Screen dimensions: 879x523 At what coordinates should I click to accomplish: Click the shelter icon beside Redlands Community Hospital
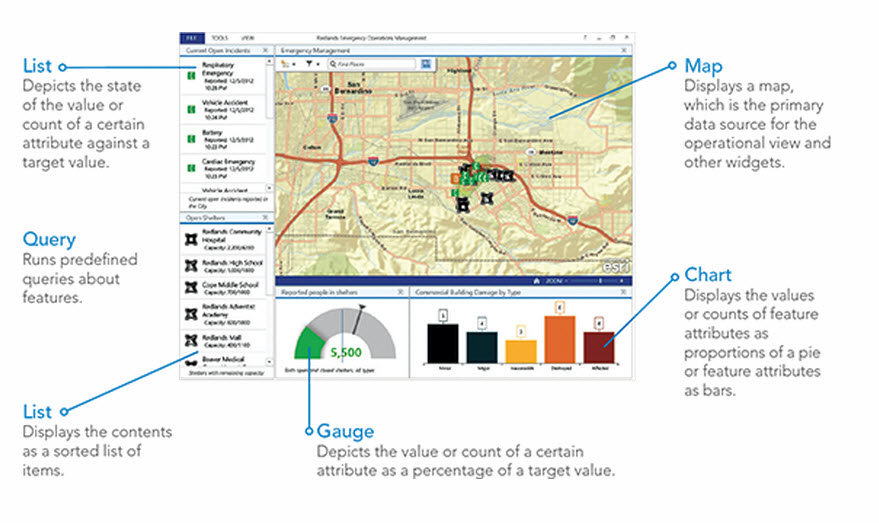[x=191, y=239]
